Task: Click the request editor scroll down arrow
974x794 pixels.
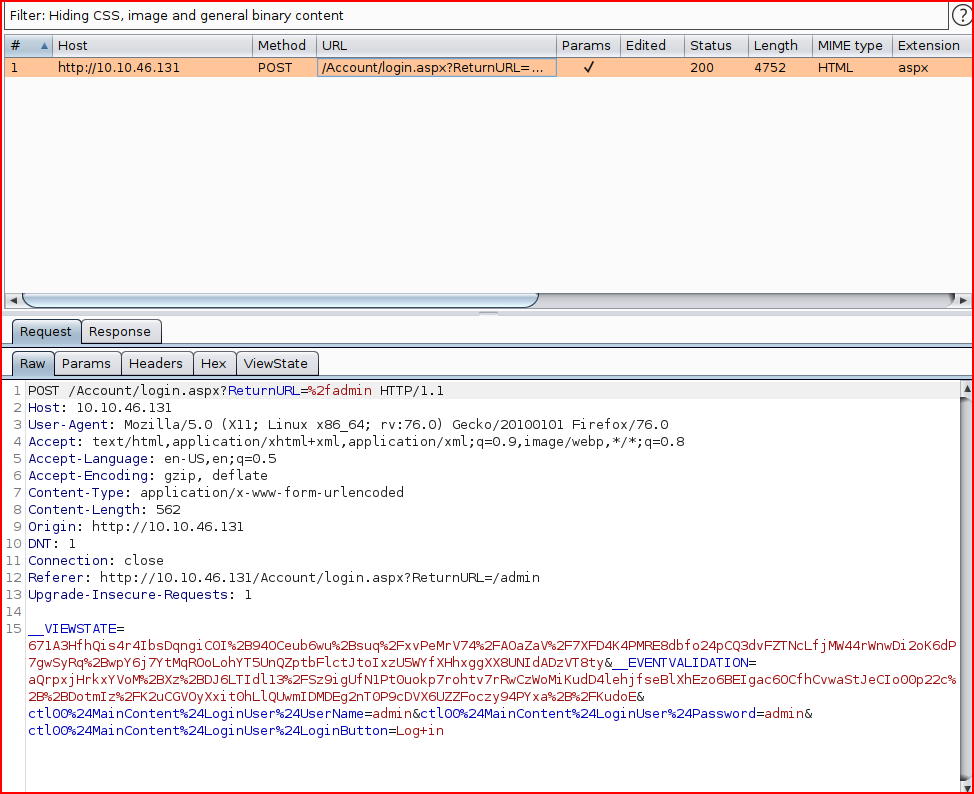Action: [966, 787]
